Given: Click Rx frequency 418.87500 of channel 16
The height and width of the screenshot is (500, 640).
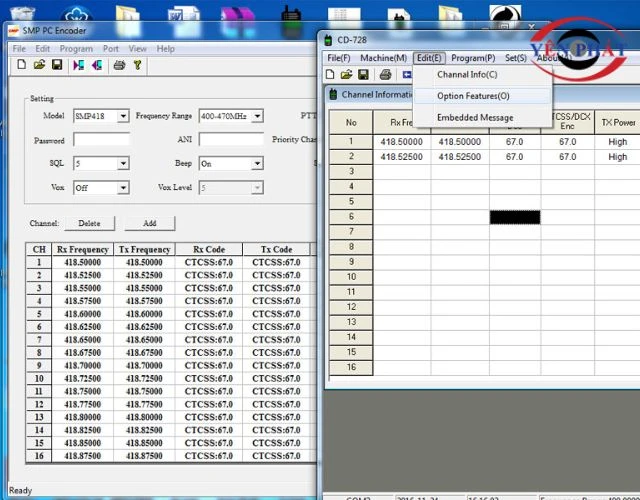Looking at the screenshot, I should [x=82, y=456].
